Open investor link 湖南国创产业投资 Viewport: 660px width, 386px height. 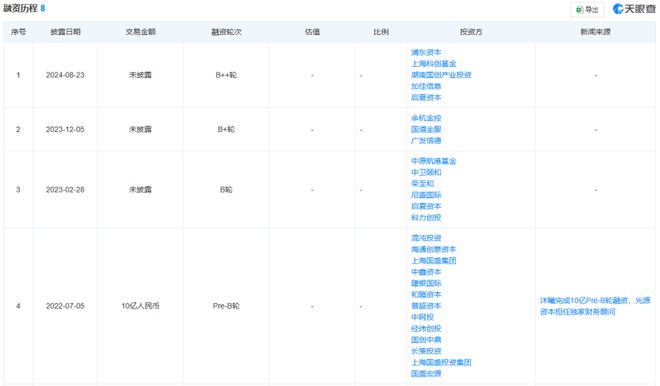(441, 75)
